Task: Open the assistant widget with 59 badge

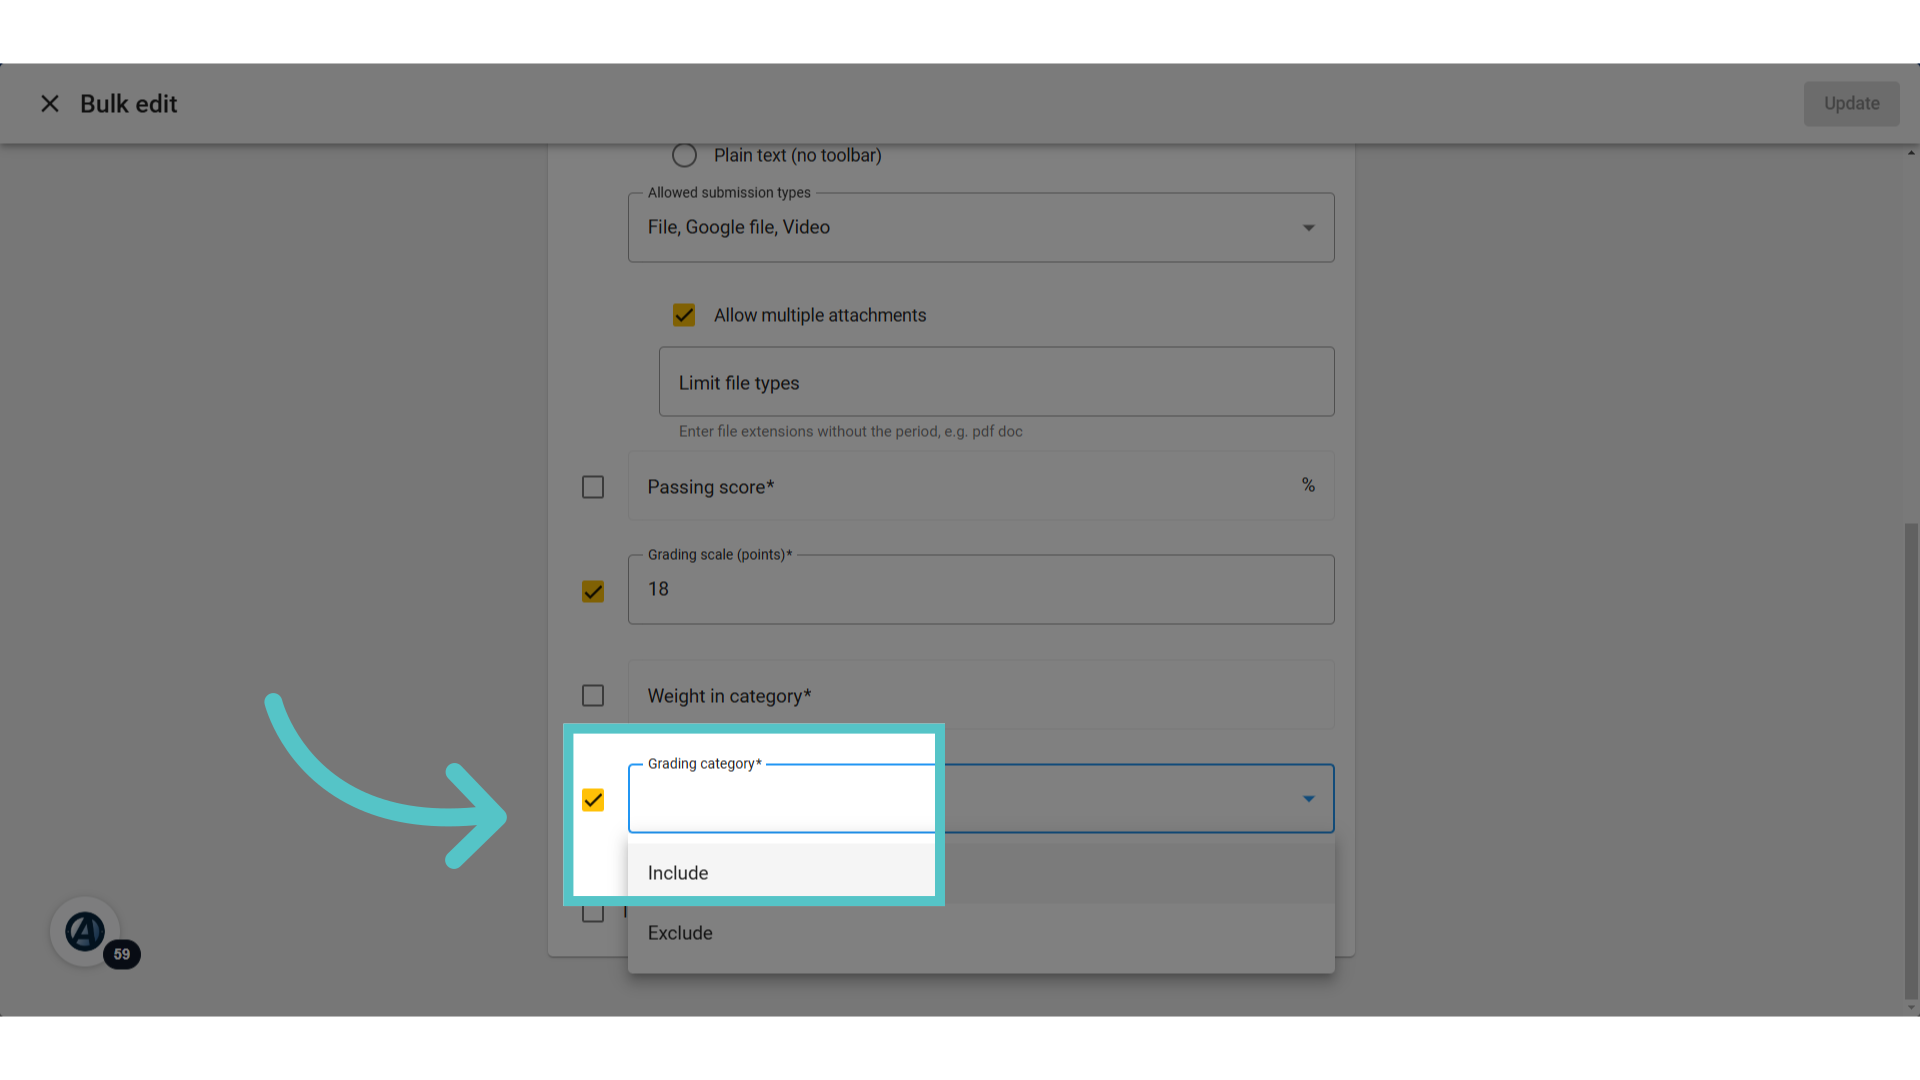Action: [85, 931]
